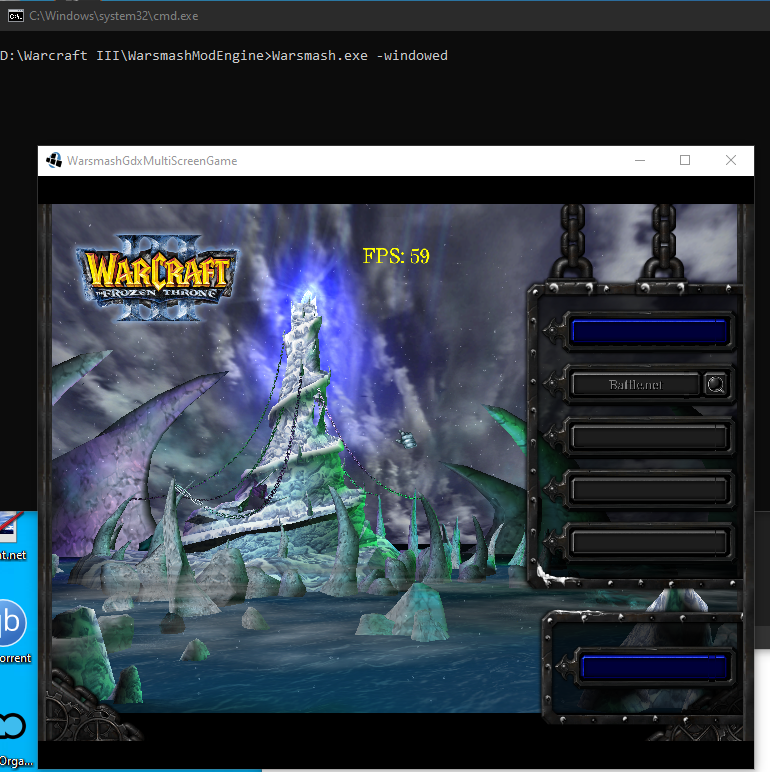
Task: Click the magnifier icon beside Battle.net
Action: click(x=716, y=385)
